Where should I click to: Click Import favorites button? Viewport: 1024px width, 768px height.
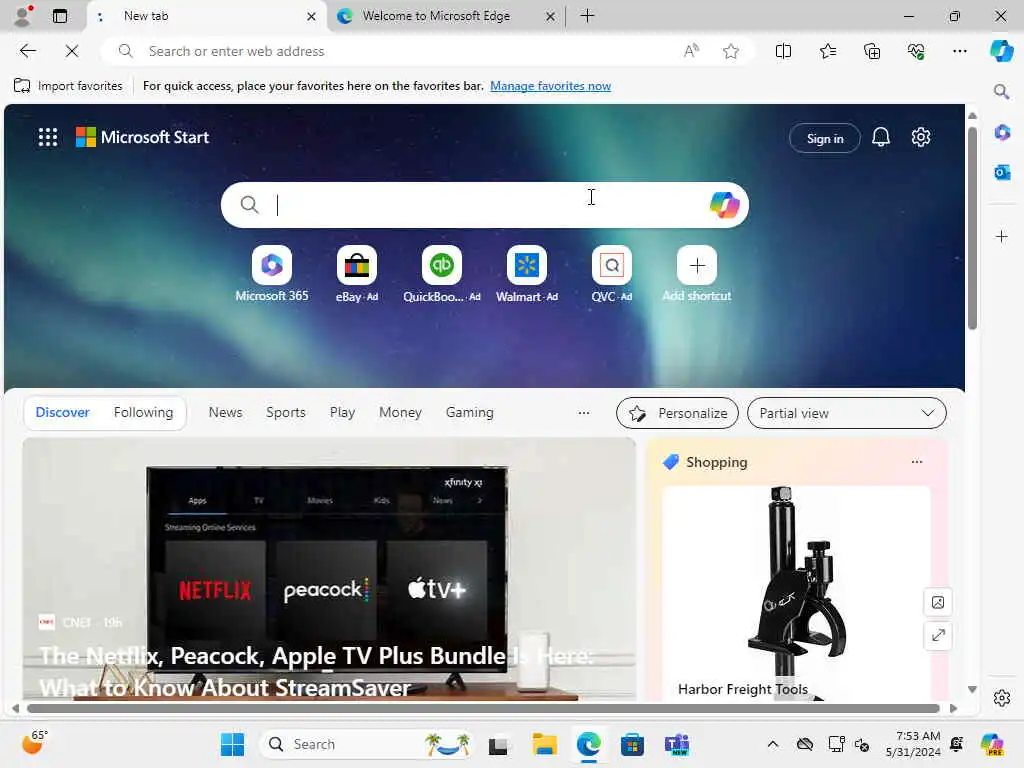[68, 86]
